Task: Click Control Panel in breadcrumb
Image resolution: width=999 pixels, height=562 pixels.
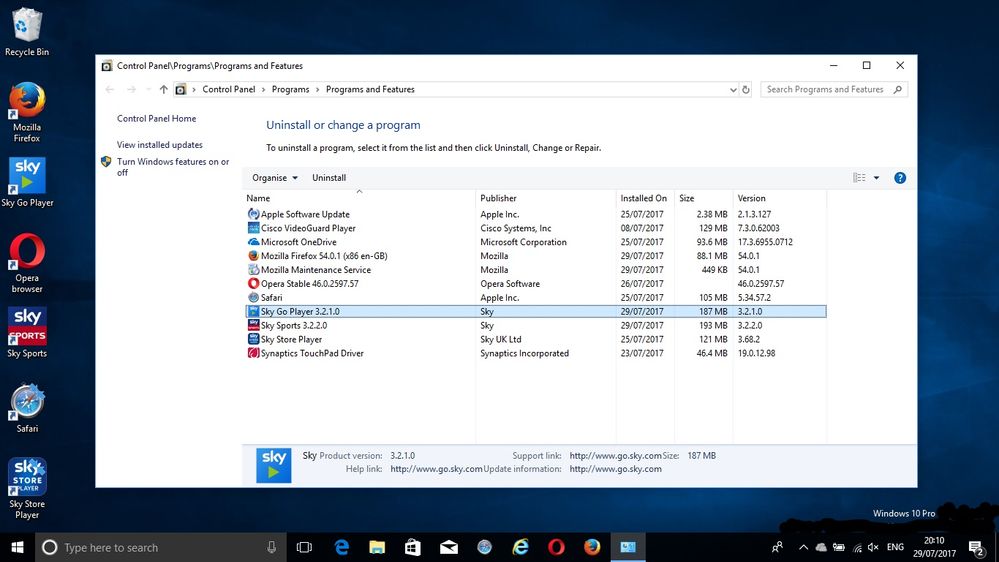Action: point(229,90)
